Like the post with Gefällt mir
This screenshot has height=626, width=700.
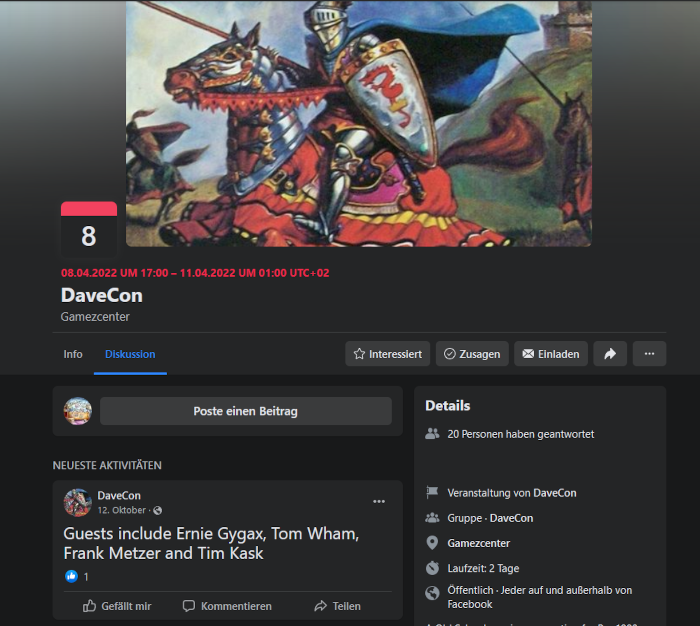pos(117,606)
